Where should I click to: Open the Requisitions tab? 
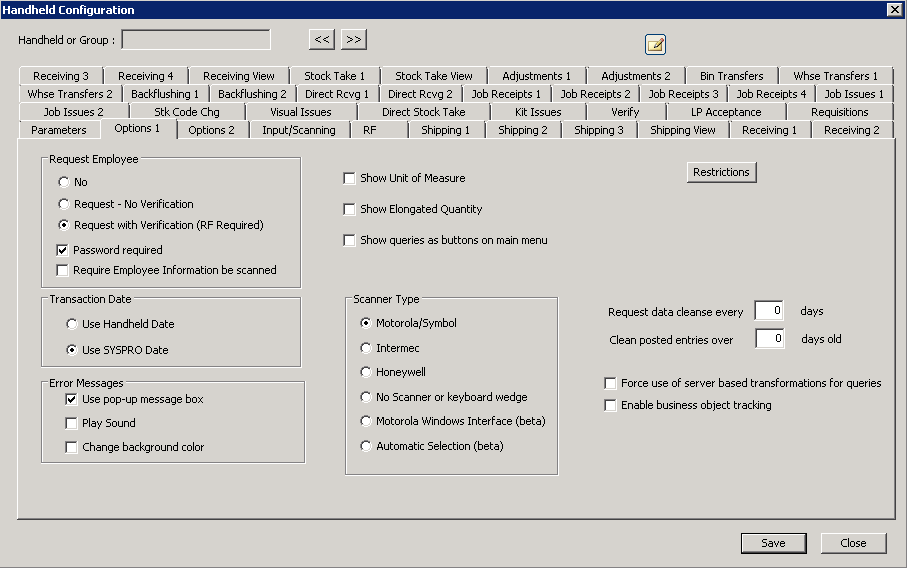tap(839, 112)
